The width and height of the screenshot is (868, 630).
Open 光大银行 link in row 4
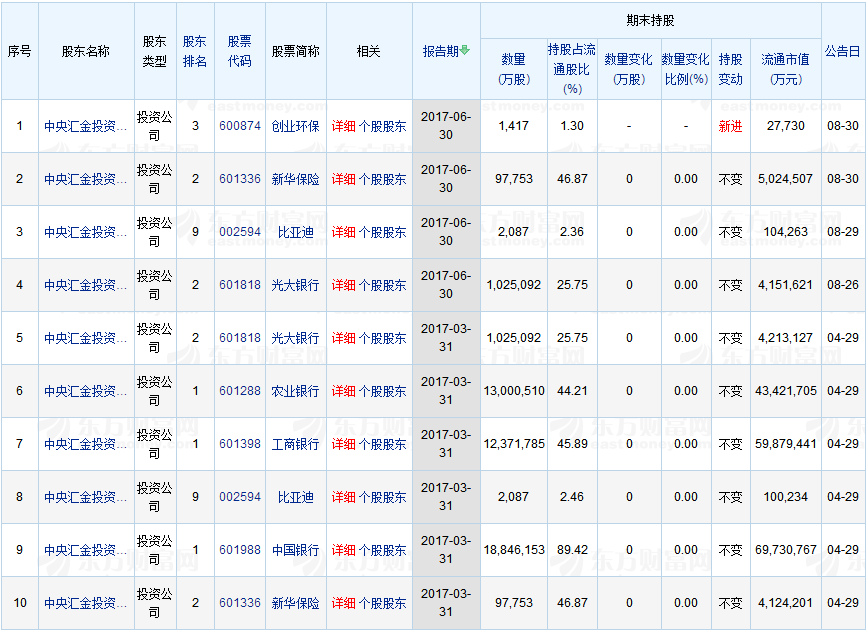(296, 285)
